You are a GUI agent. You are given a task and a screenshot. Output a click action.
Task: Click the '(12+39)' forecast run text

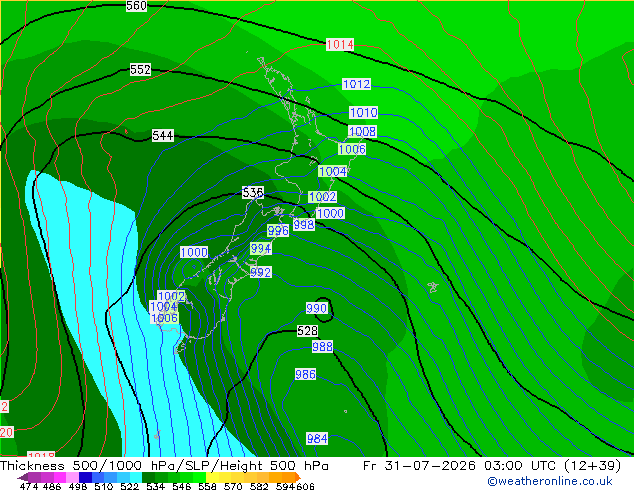click(x=592, y=466)
